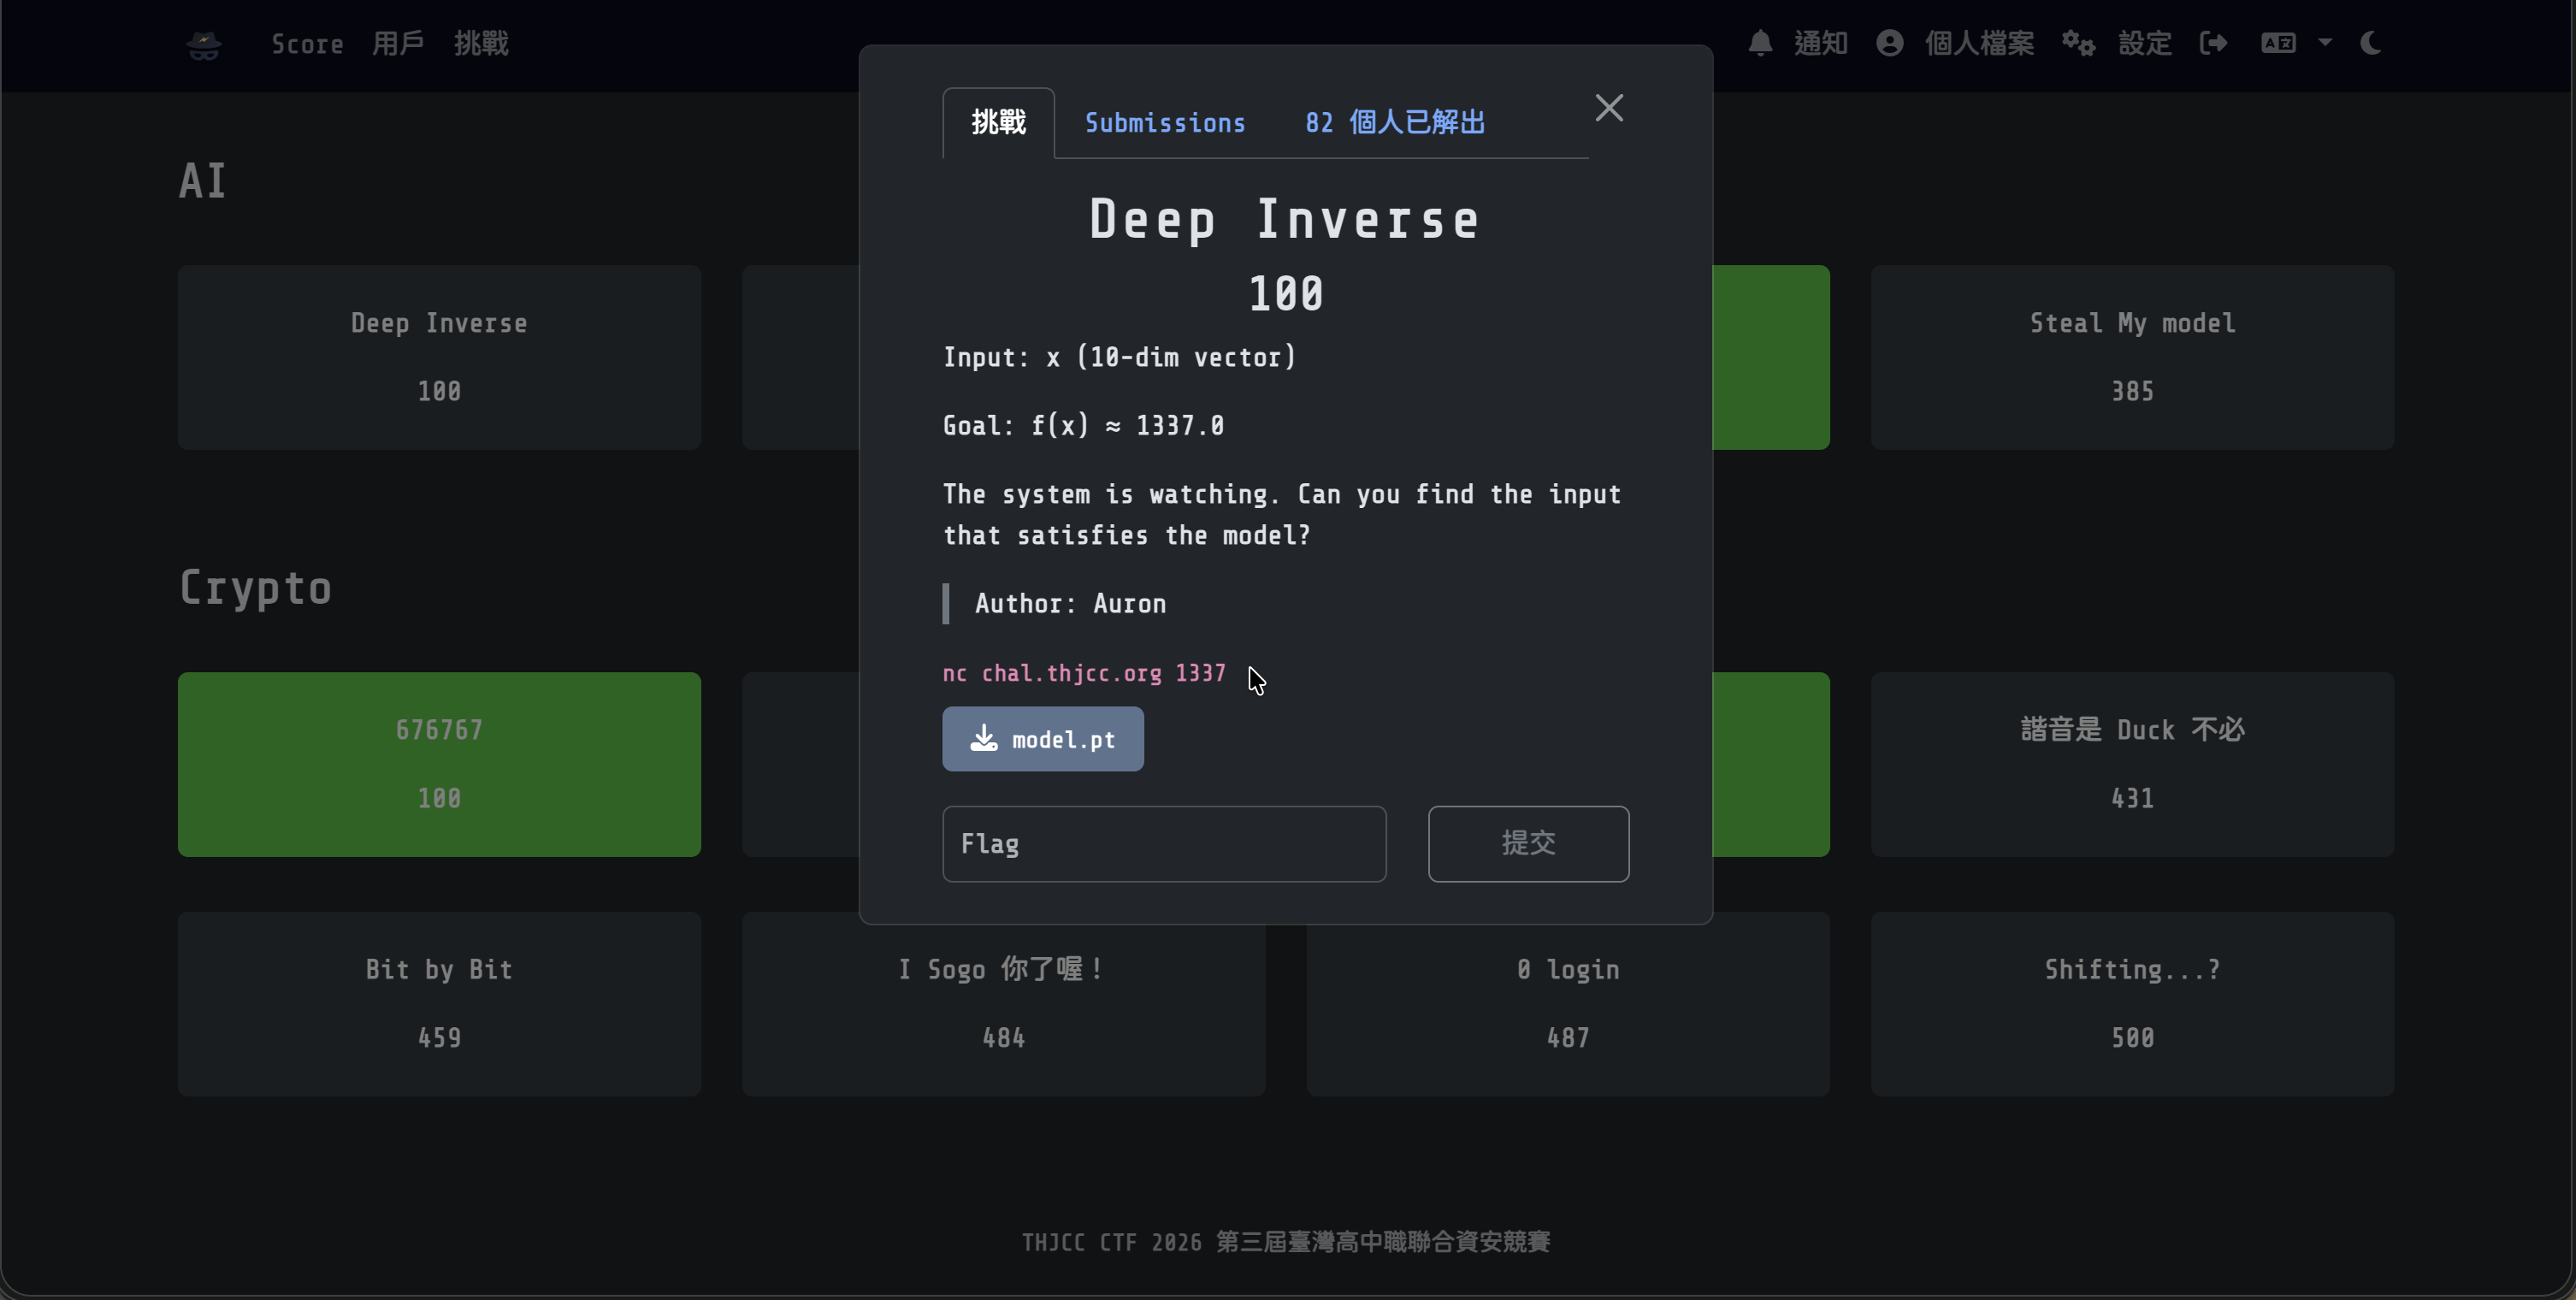The width and height of the screenshot is (2576, 1300).
Task: Open Score in navigation bar
Action: (307, 44)
